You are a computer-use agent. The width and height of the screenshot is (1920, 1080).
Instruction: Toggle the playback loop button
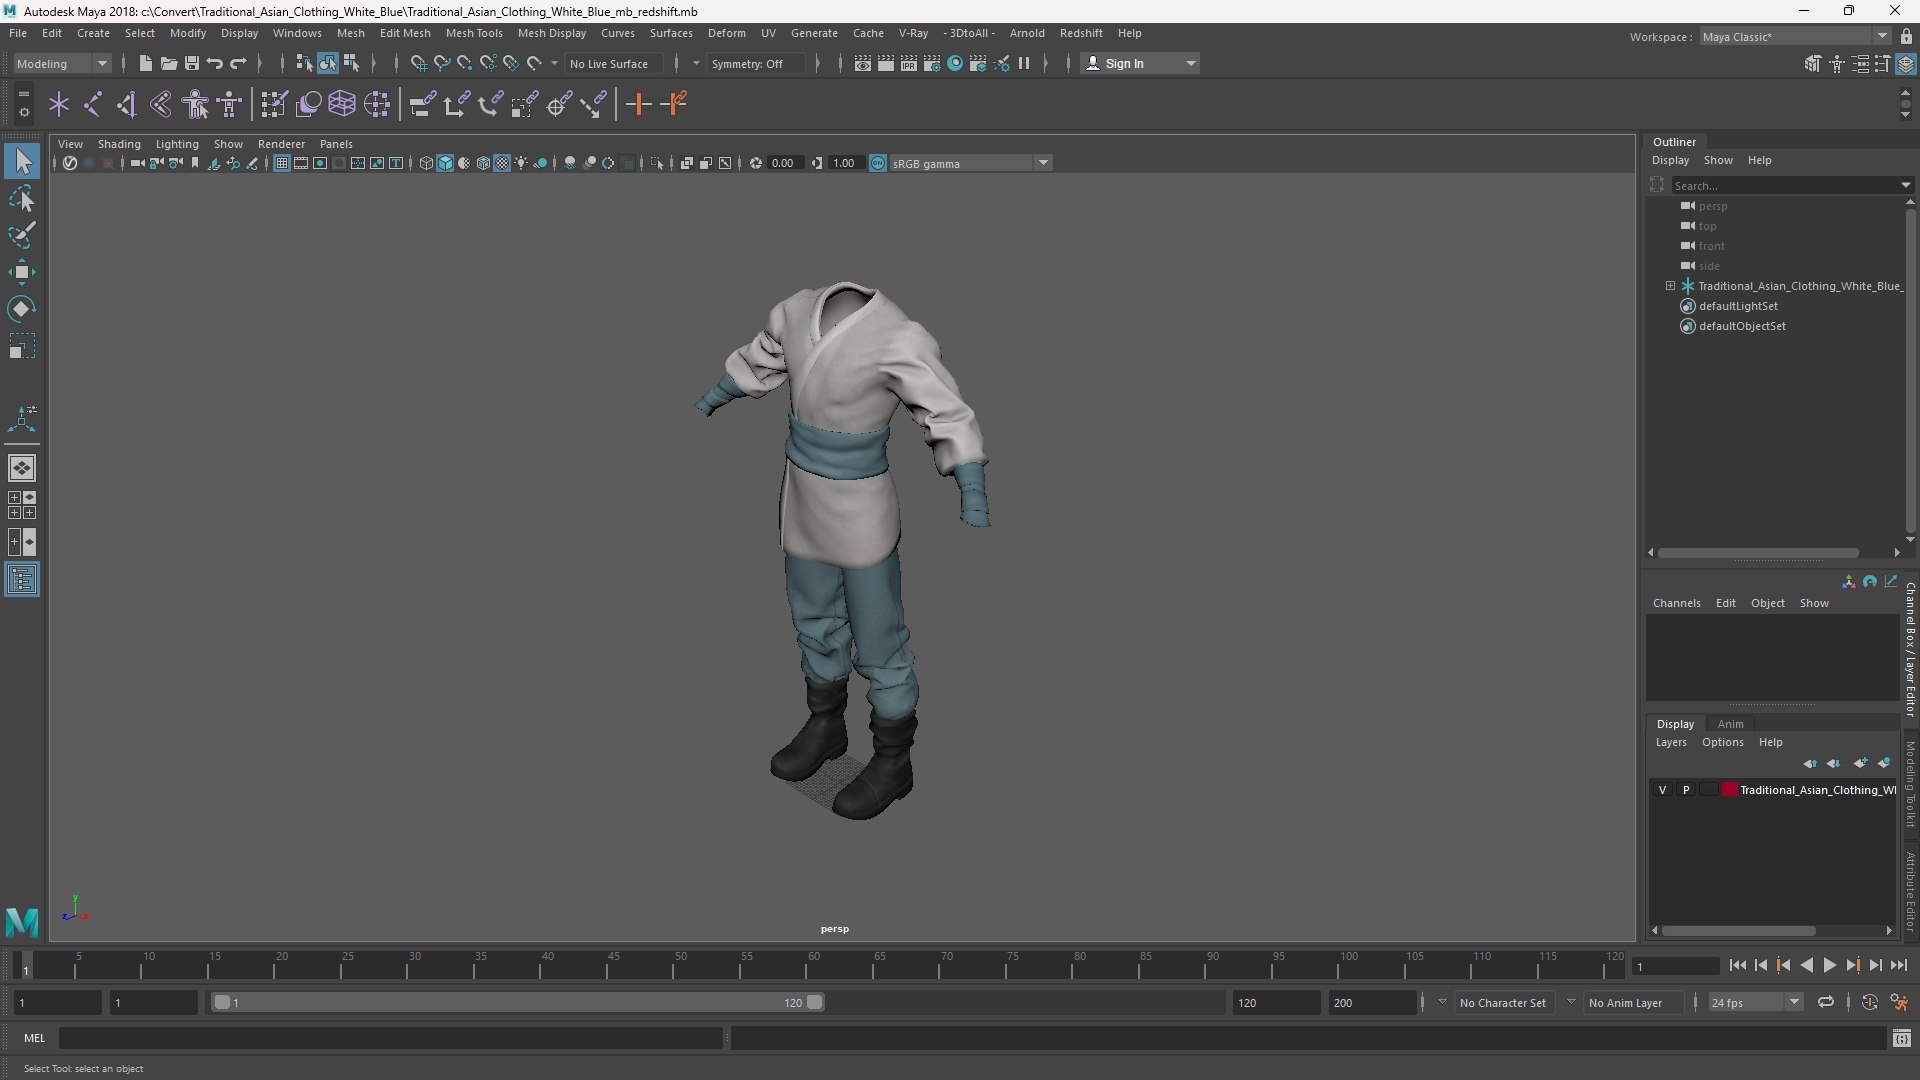click(x=1826, y=1002)
